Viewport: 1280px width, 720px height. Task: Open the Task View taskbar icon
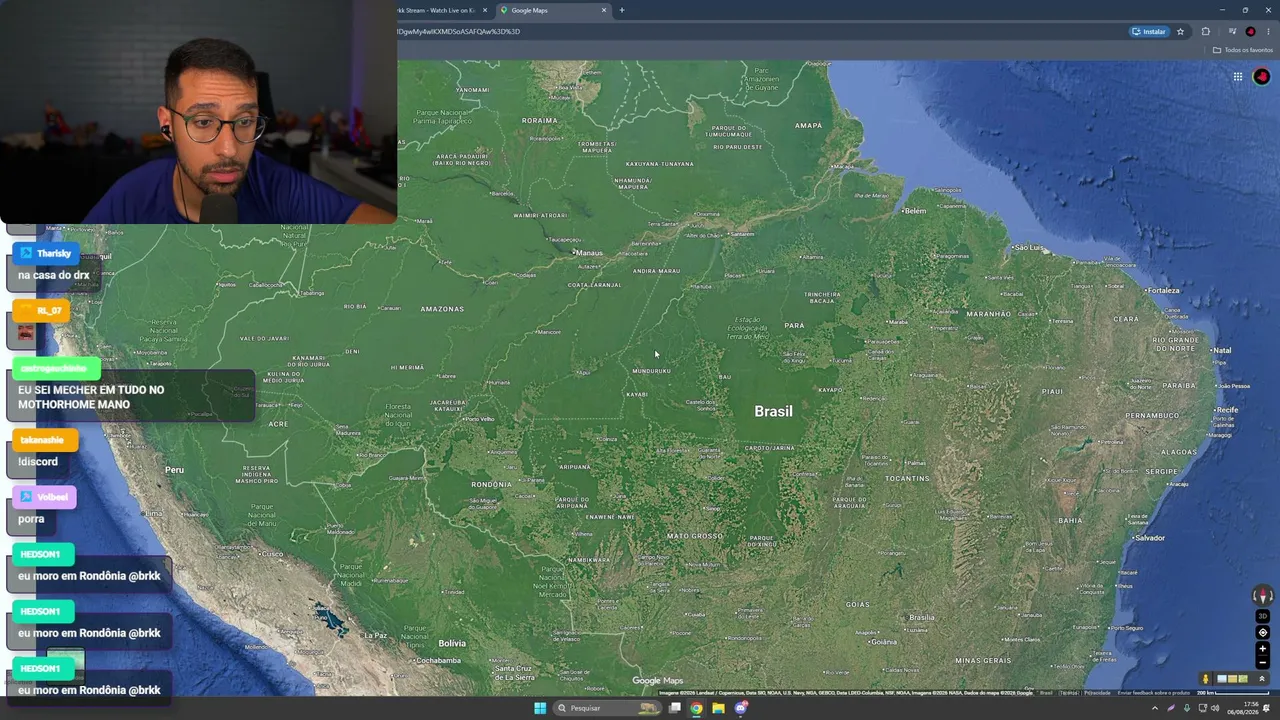(675, 708)
